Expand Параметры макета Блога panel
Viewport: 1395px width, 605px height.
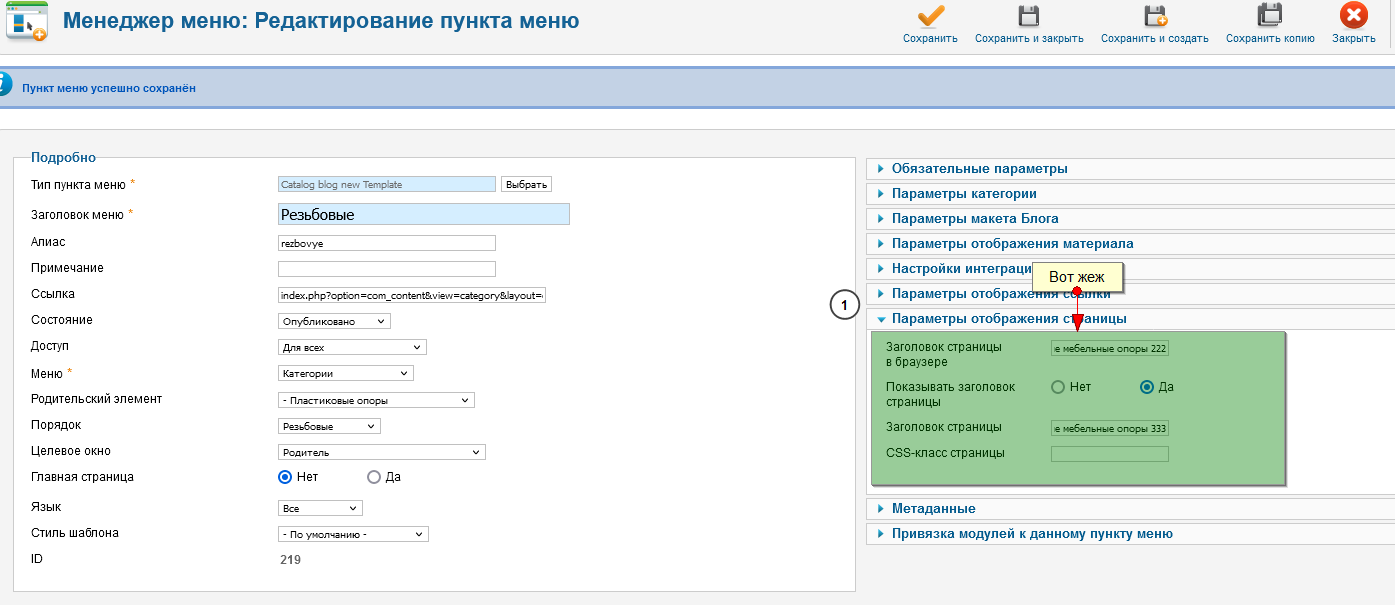[x=974, y=219]
